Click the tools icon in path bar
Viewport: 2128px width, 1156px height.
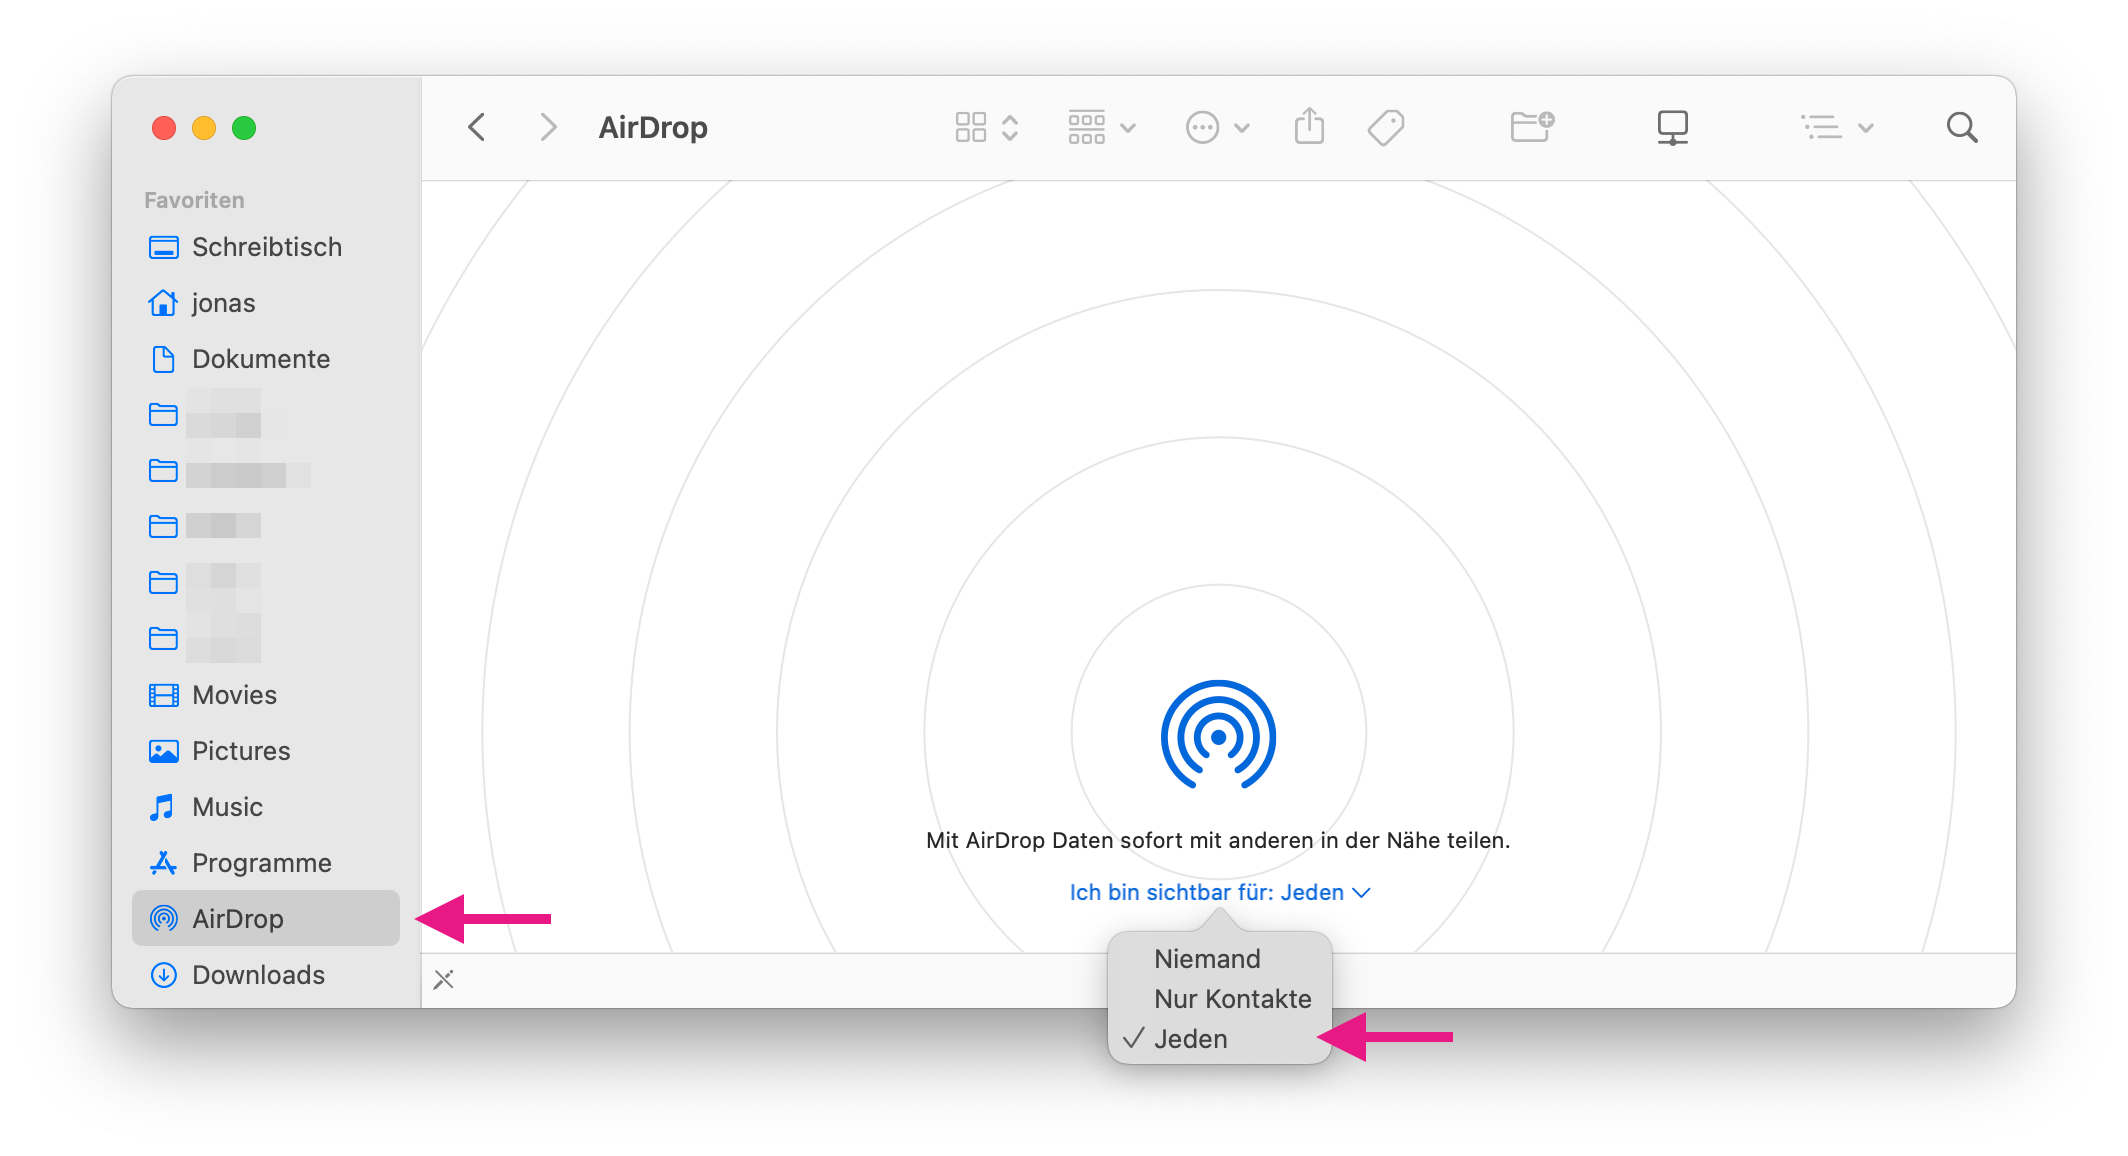(x=444, y=979)
